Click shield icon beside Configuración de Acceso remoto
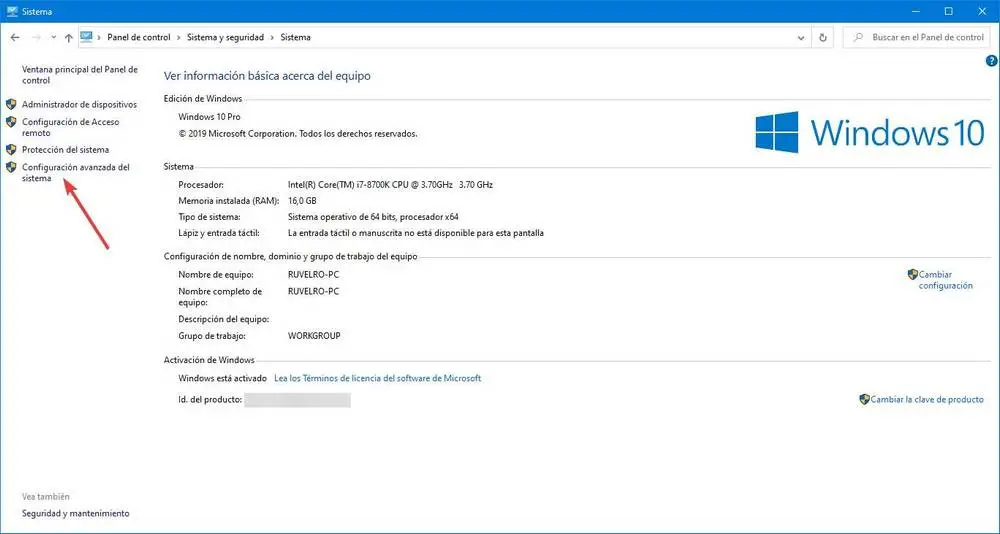 point(11,121)
